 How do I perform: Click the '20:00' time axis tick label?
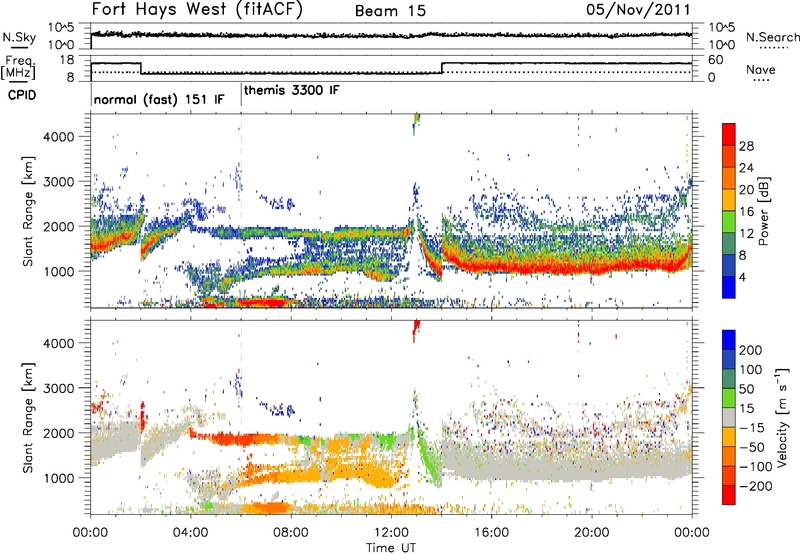coord(592,532)
